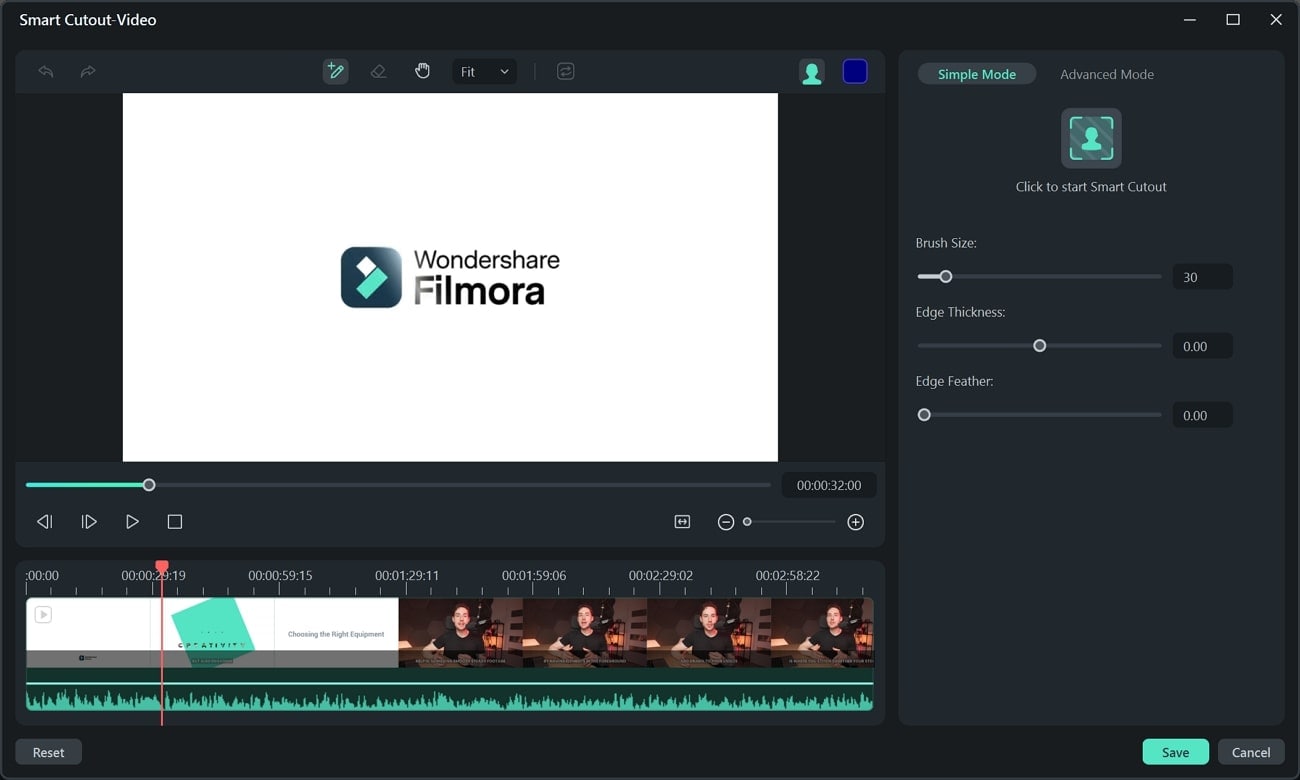1300x780 pixels.
Task: Zoom in the timeline with plus icon
Action: 856,522
